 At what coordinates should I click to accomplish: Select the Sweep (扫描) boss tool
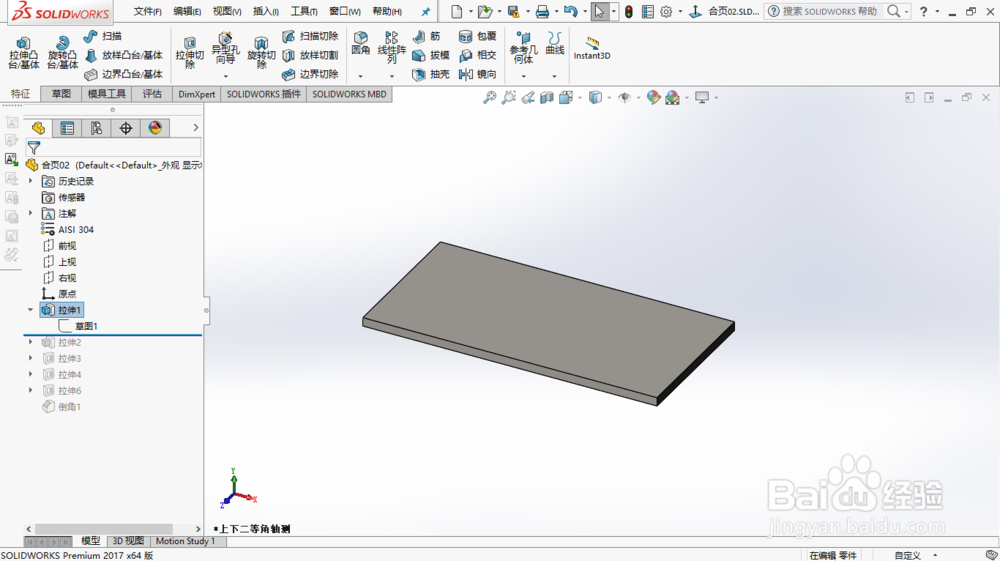point(103,36)
